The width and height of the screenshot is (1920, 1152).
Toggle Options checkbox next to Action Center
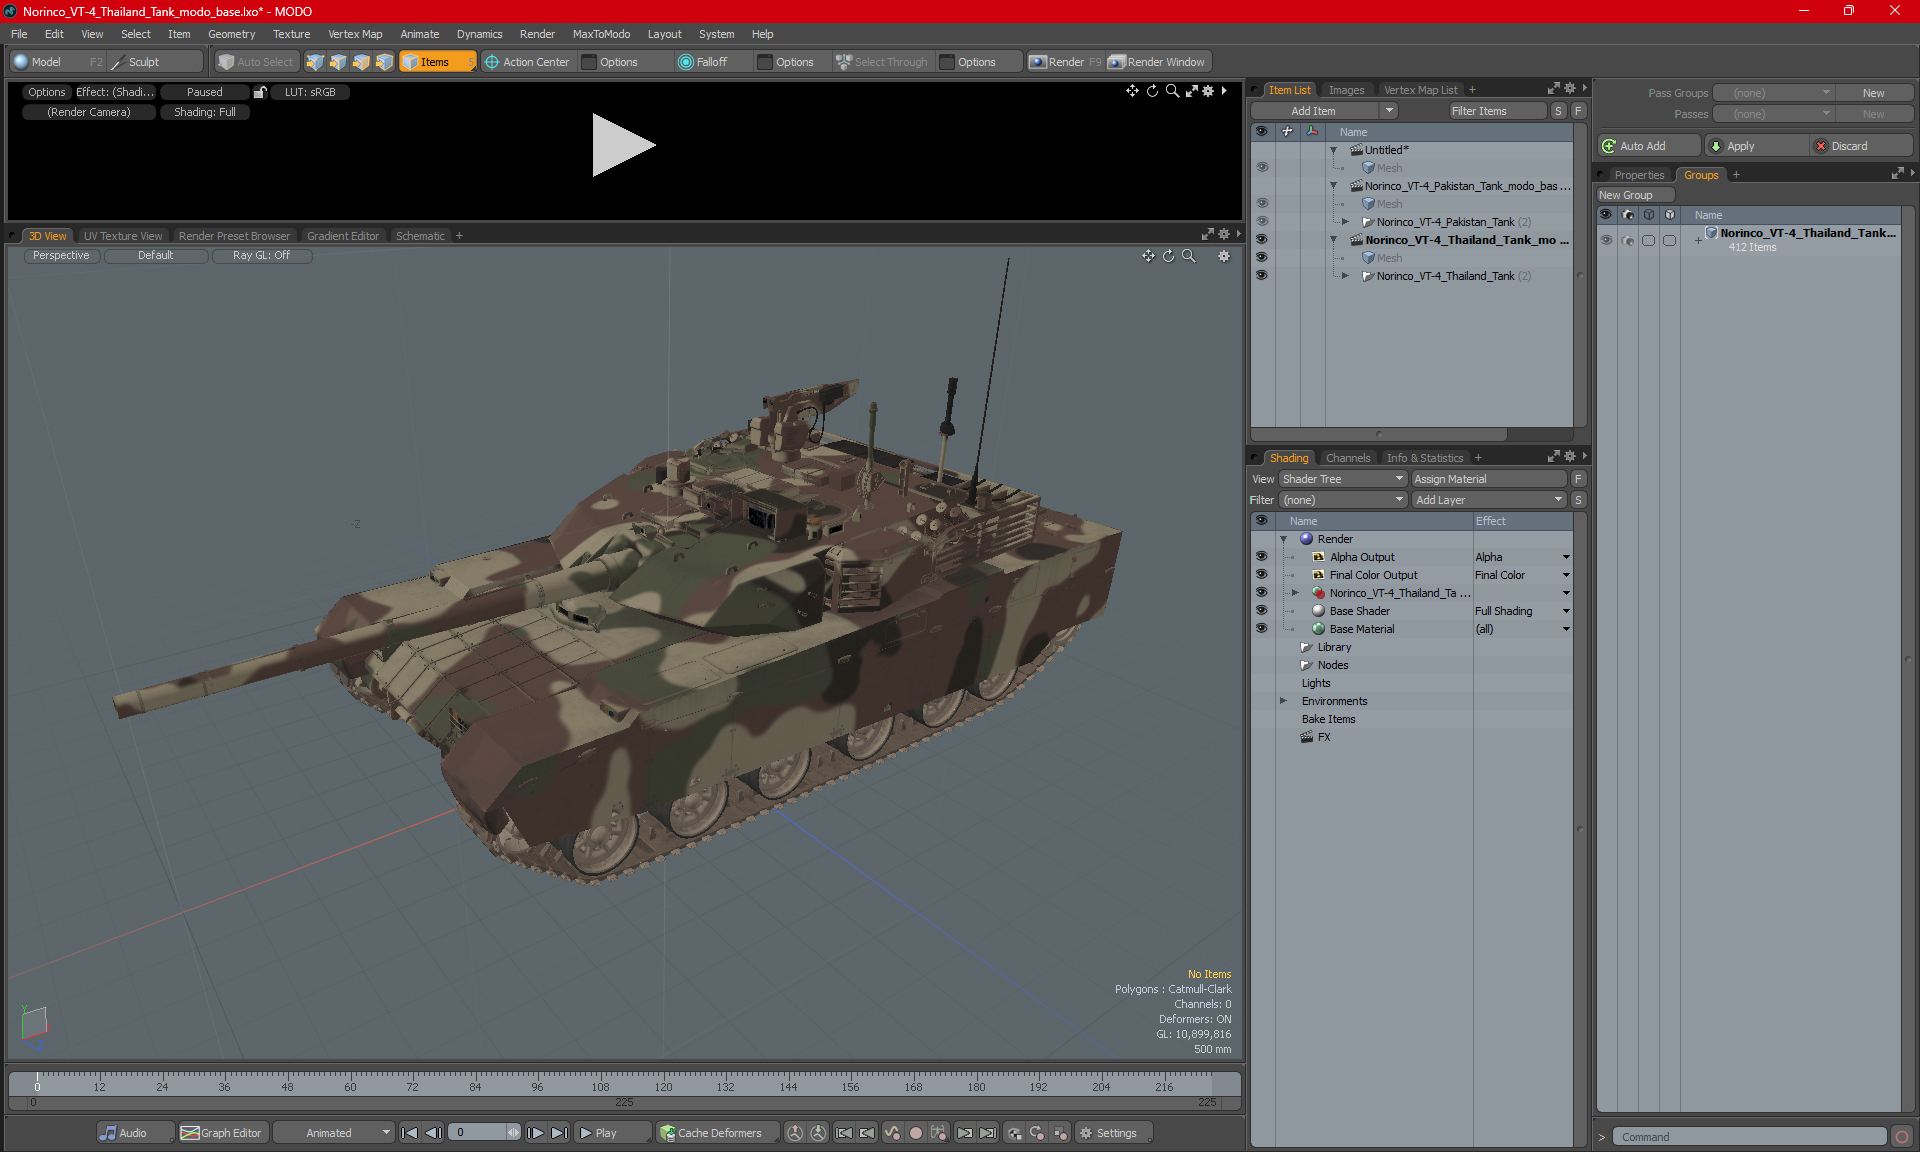point(589,62)
